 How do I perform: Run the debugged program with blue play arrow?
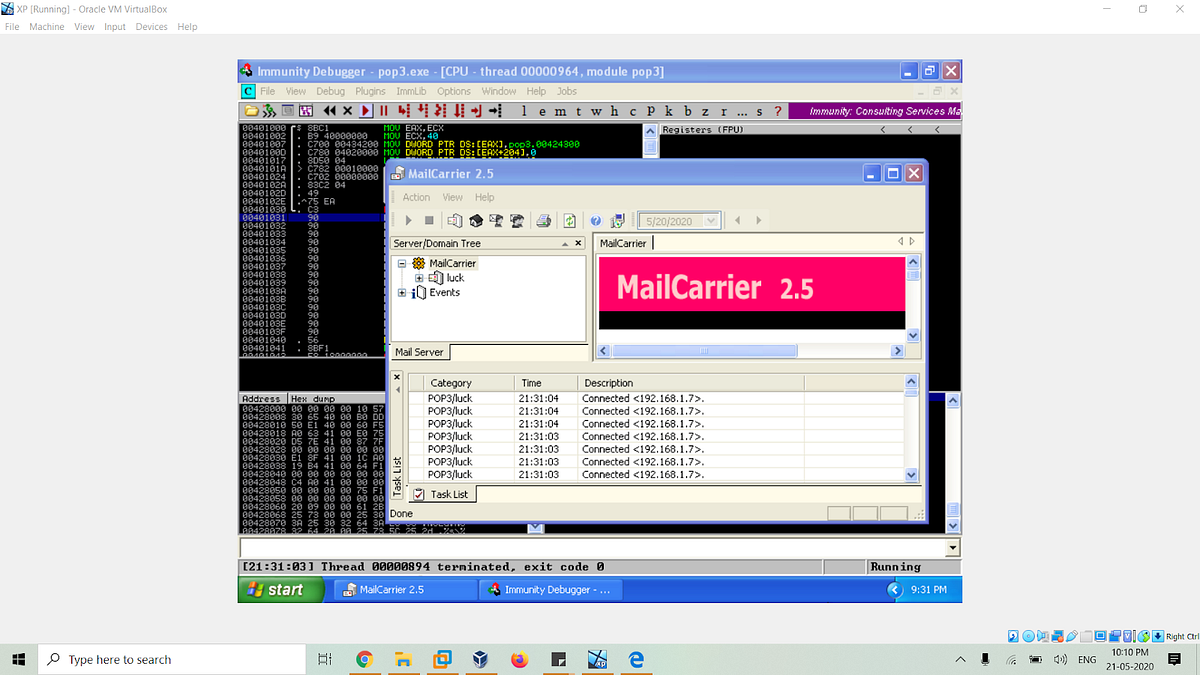tap(364, 110)
